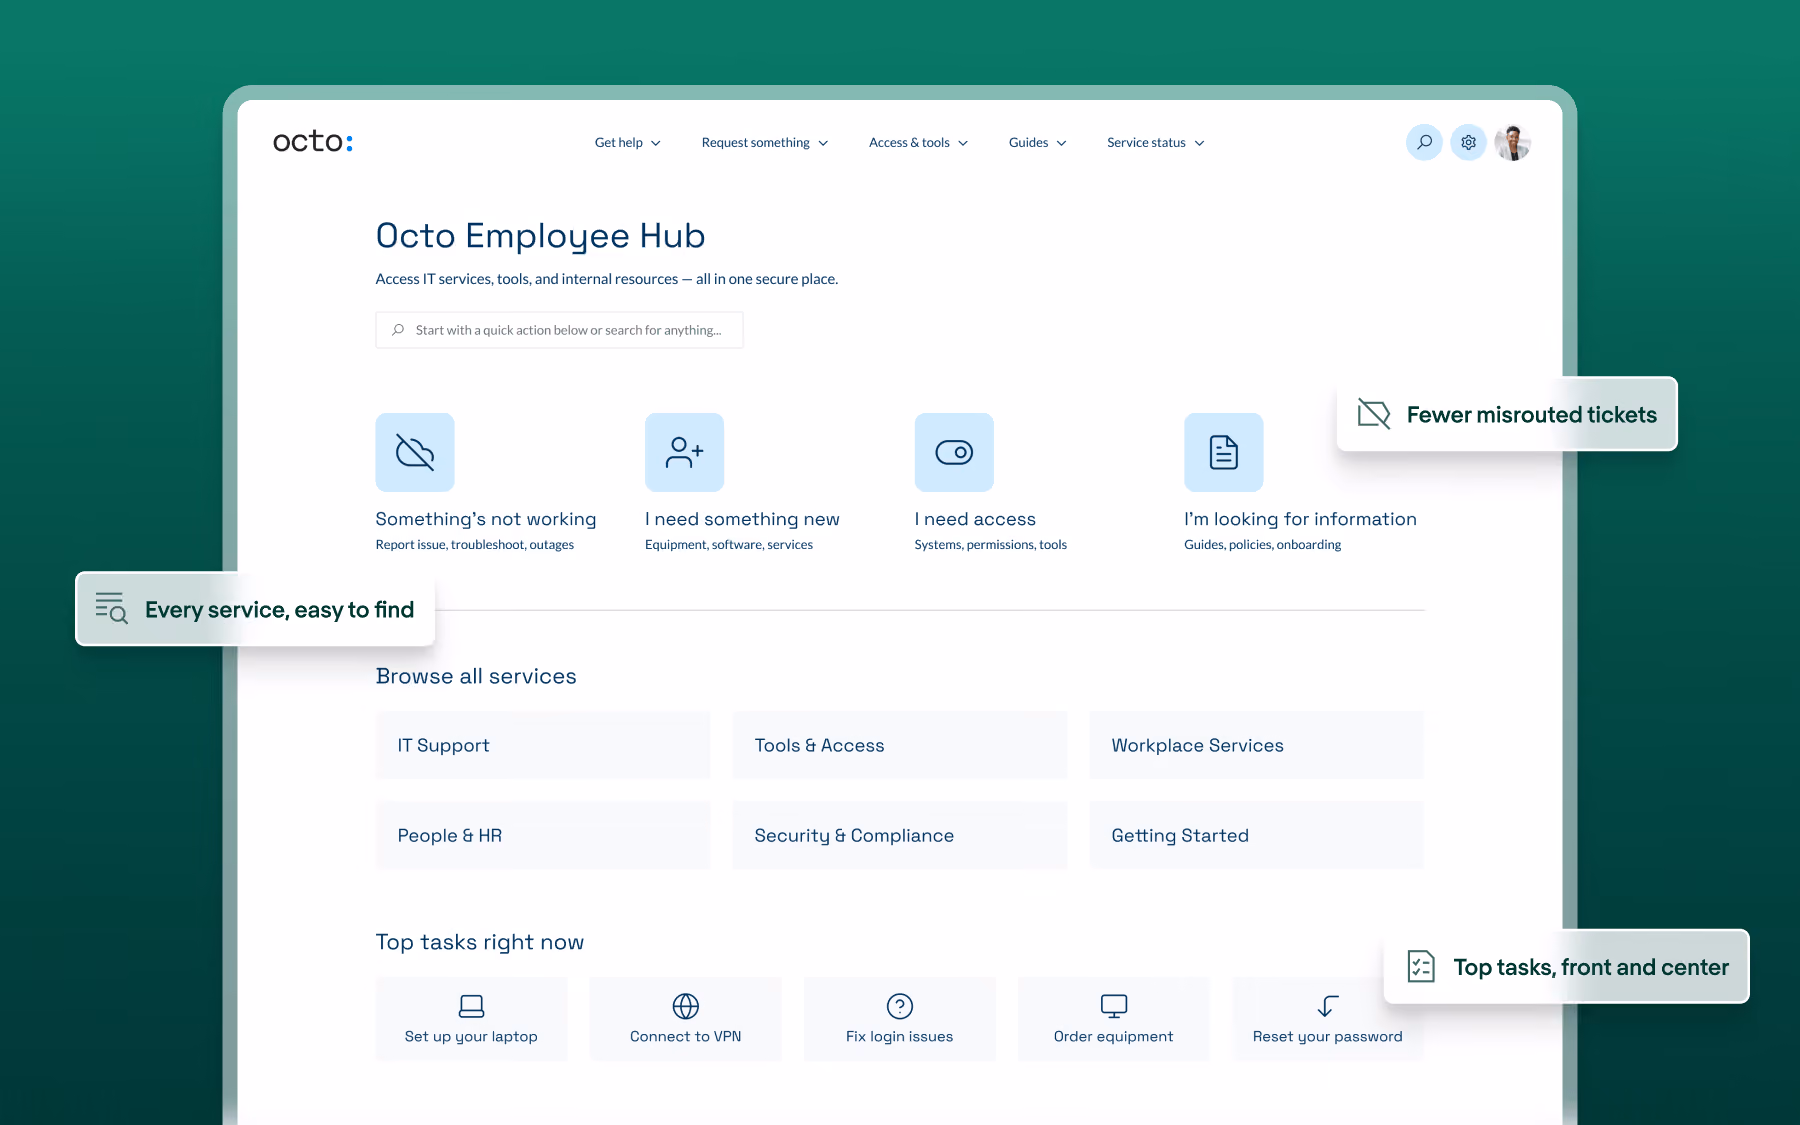Click the document icon for information
The width and height of the screenshot is (1800, 1125).
click(1224, 452)
